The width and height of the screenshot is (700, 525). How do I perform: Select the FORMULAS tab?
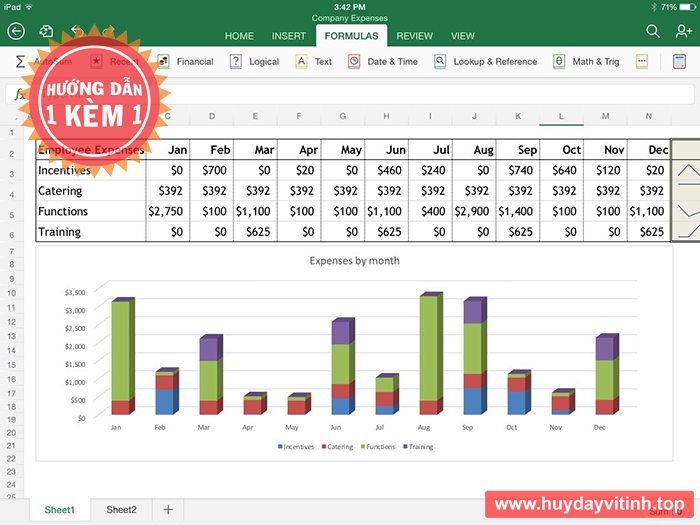click(x=351, y=36)
